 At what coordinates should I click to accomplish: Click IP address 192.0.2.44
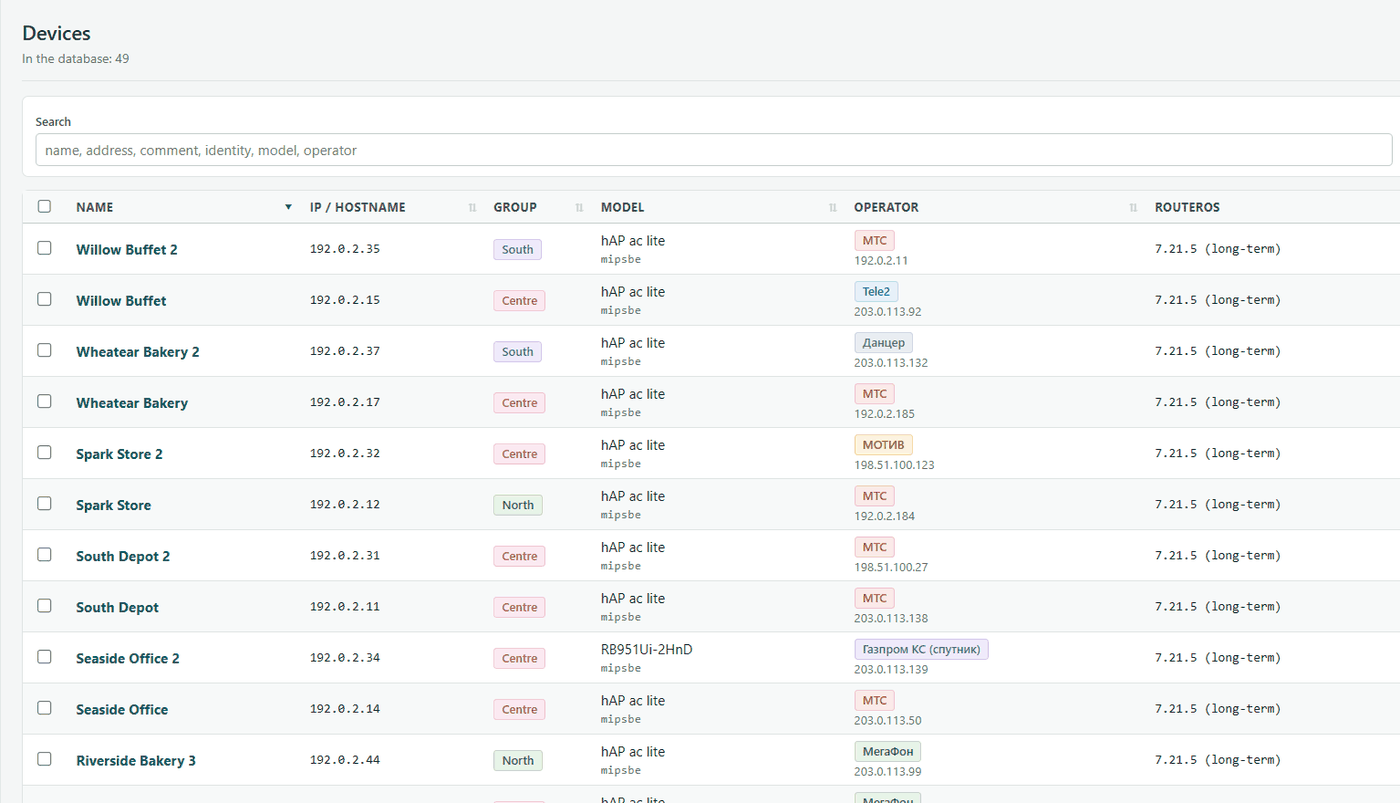point(345,759)
